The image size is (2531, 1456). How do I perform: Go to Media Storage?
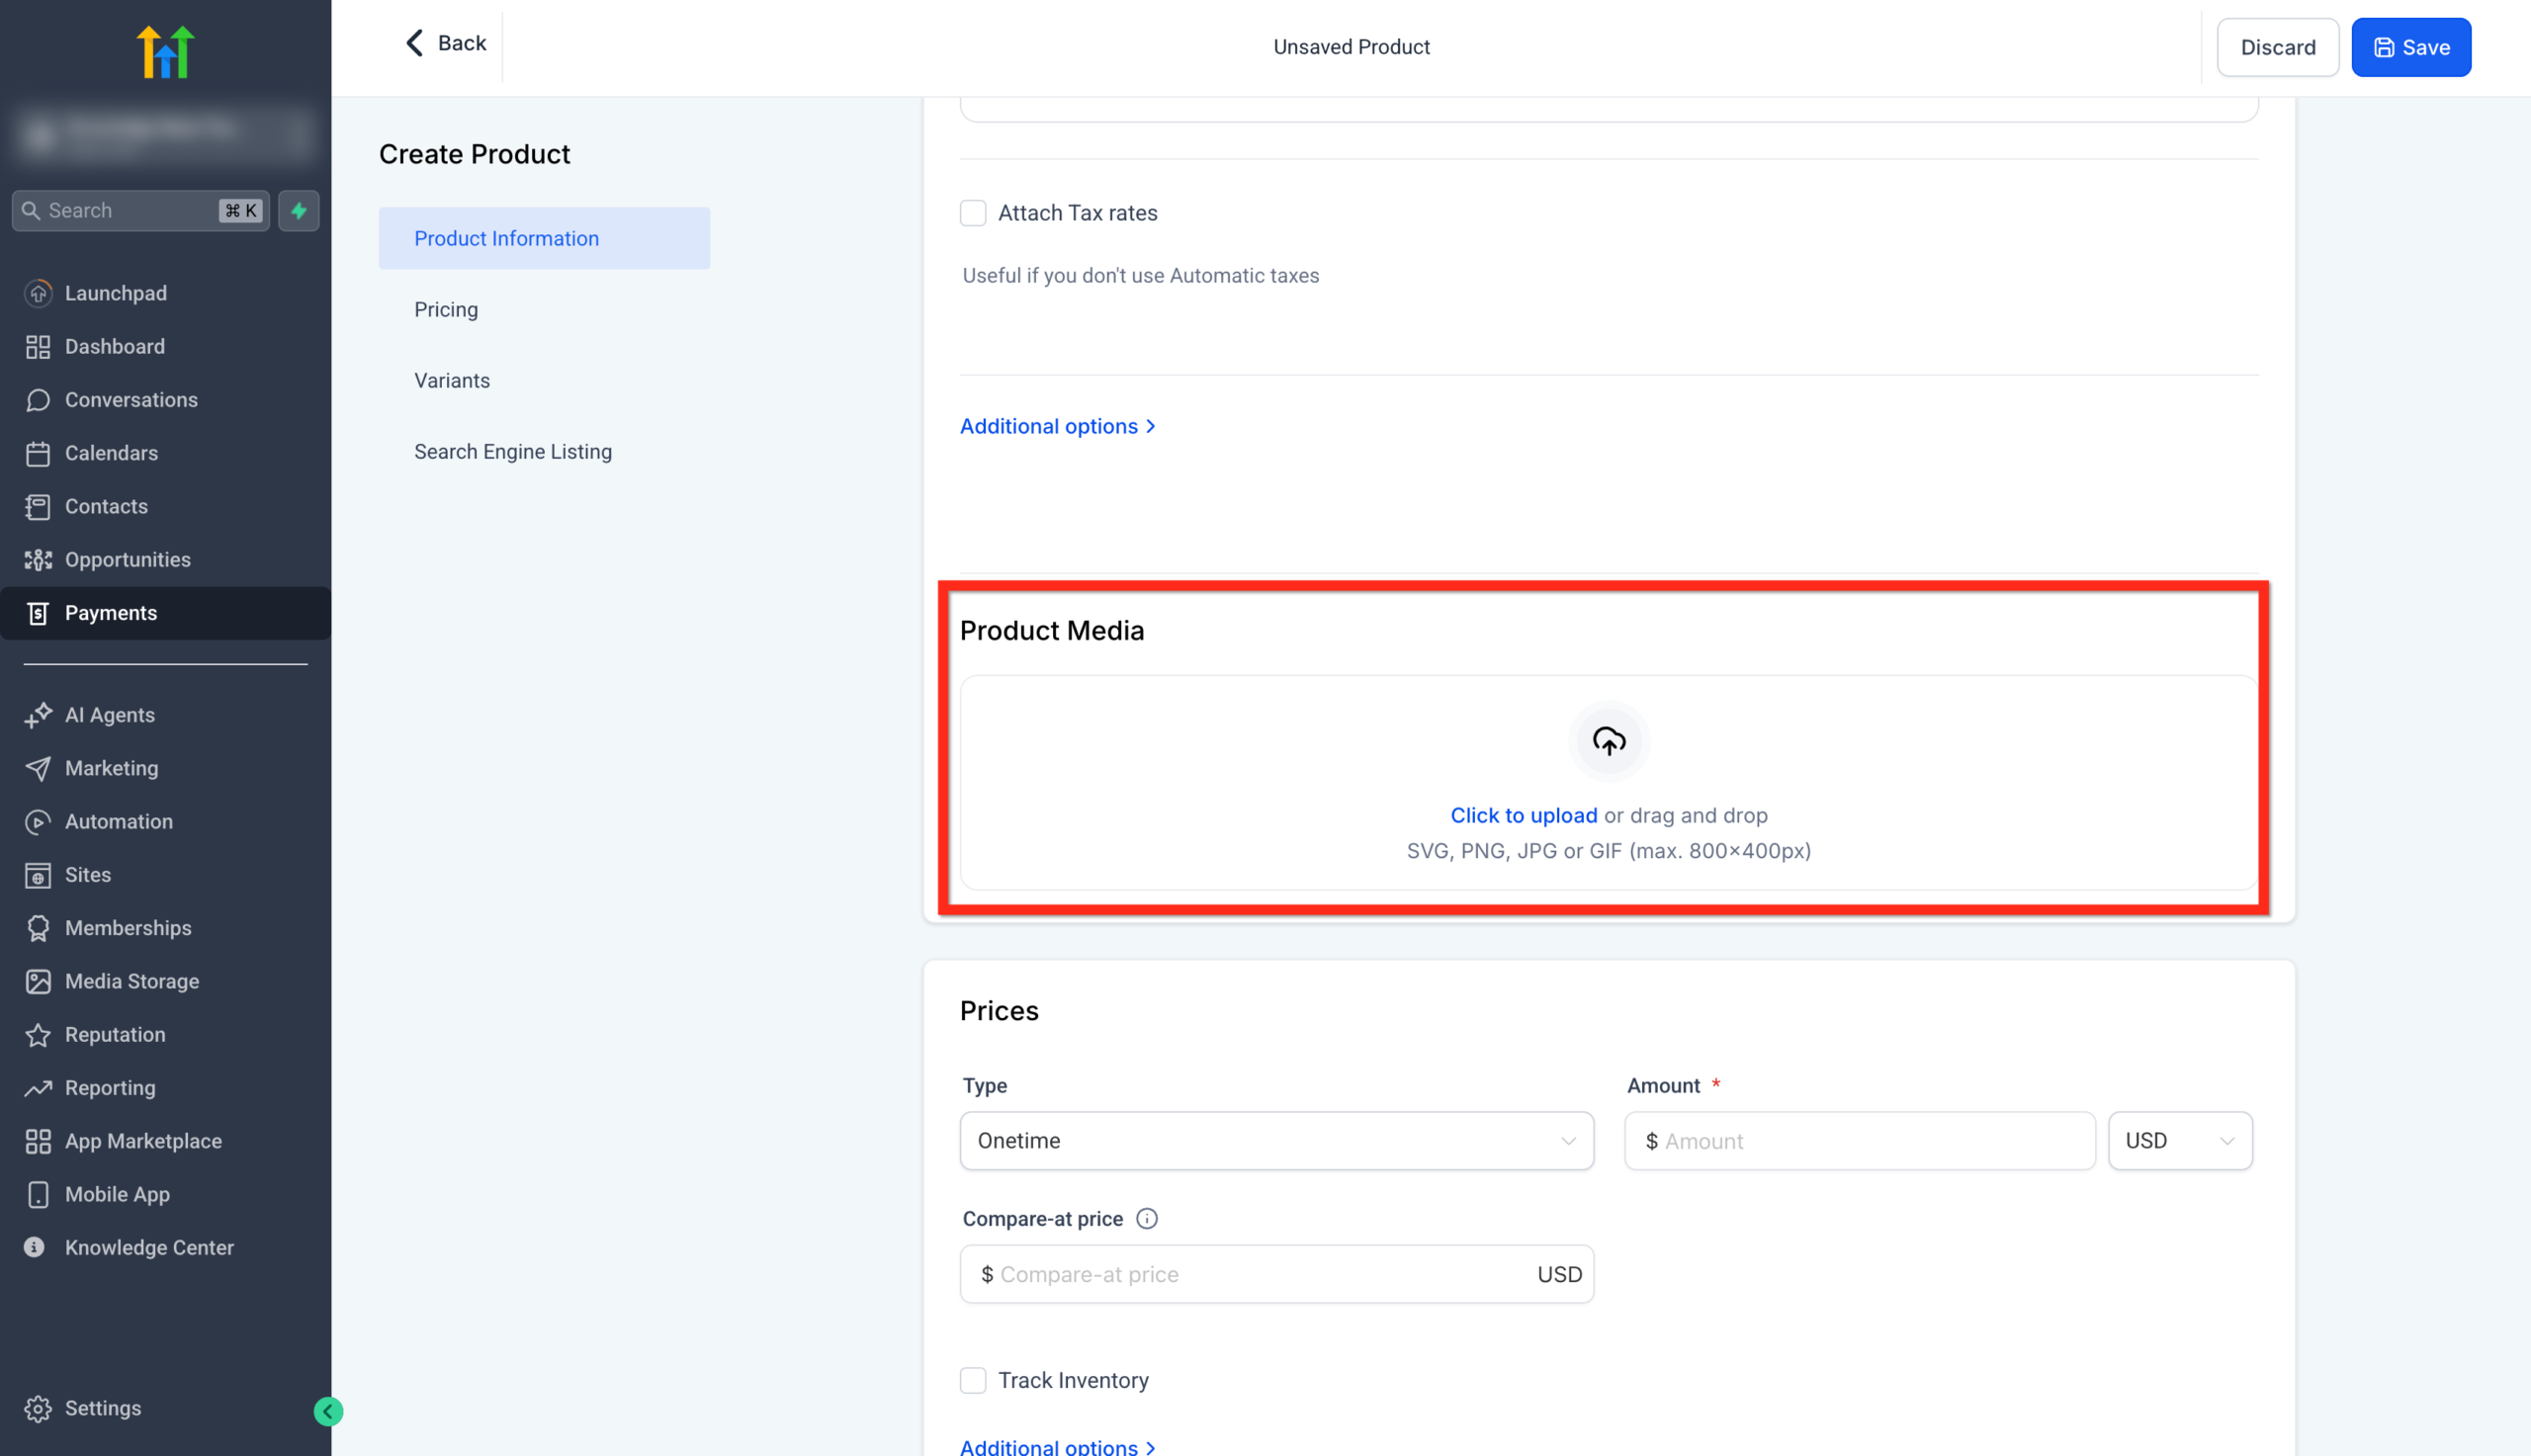132,981
